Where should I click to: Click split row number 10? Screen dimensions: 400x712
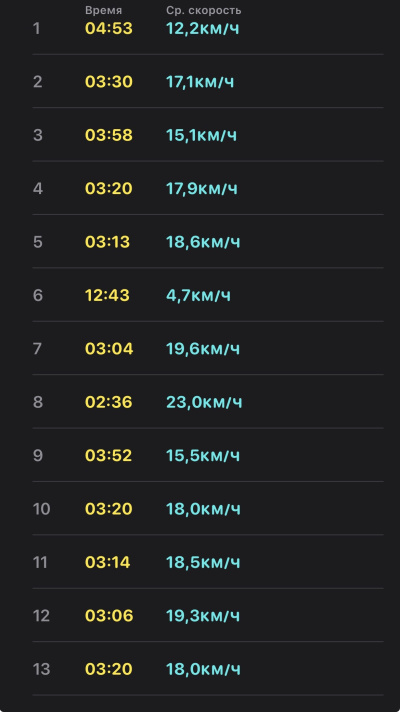[208, 509]
